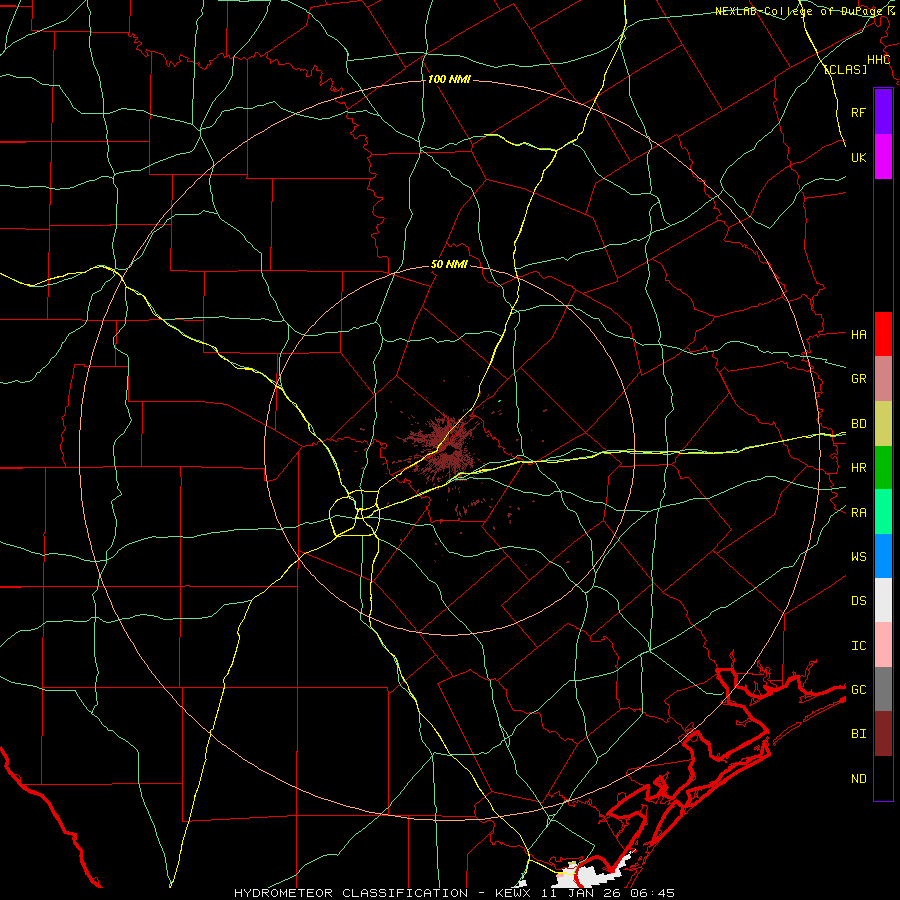Click the WS blue legend swatch
The width and height of the screenshot is (900, 900).
tap(883, 556)
